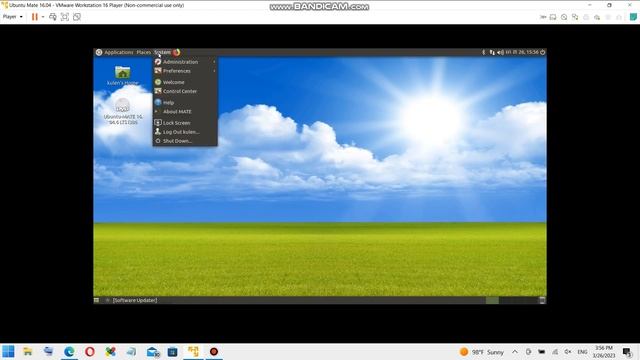Open the Windows Start menu

pos(8,351)
